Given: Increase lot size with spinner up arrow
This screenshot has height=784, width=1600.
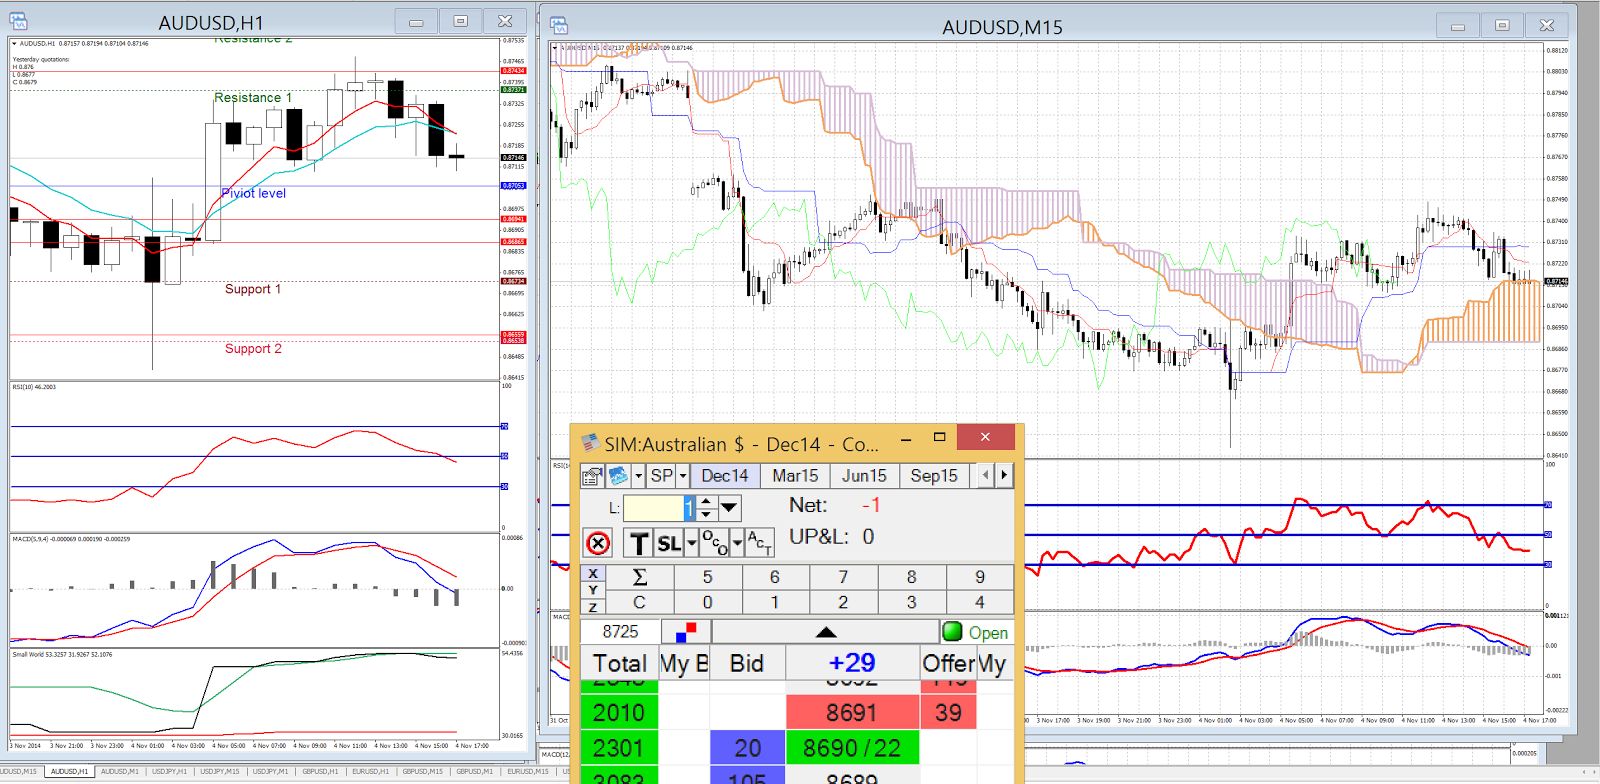Looking at the screenshot, I should (x=706, y=502).
